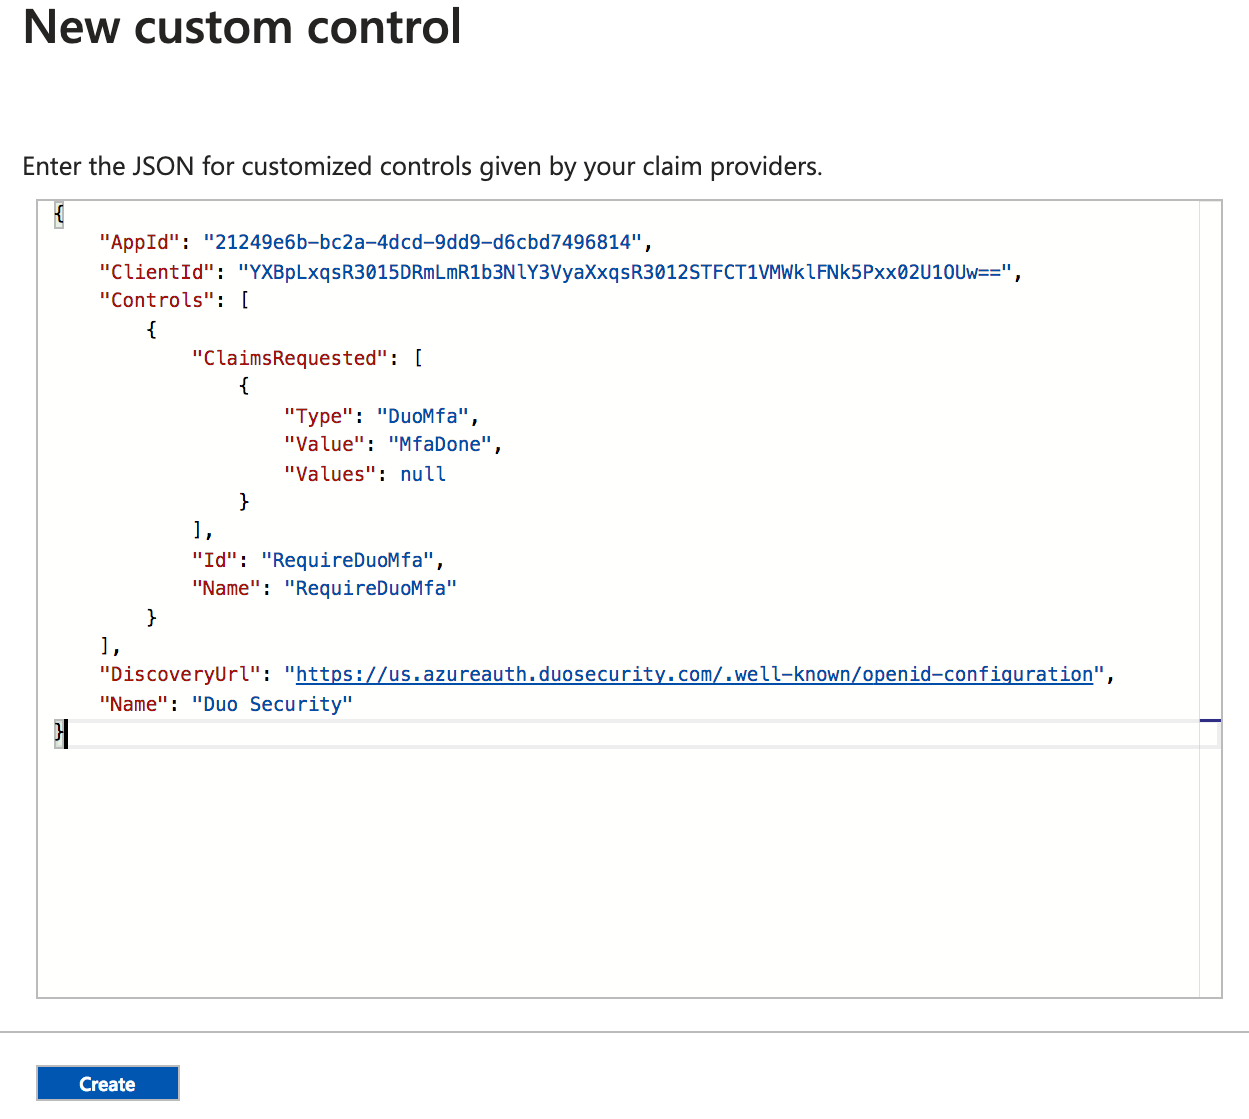
Task: Click the null Values entry
Action: (422, 474)
